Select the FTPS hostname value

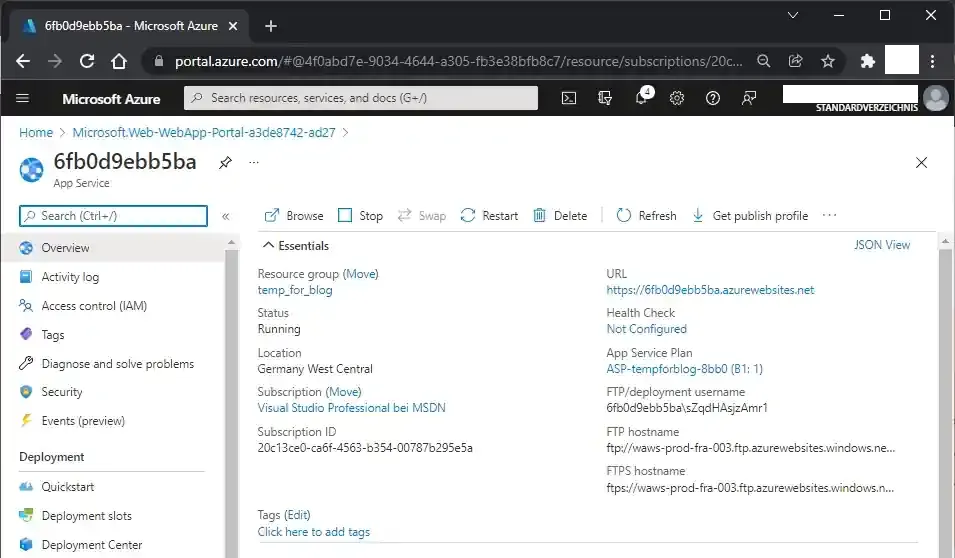pyautogui.click(x=750, y=488)
